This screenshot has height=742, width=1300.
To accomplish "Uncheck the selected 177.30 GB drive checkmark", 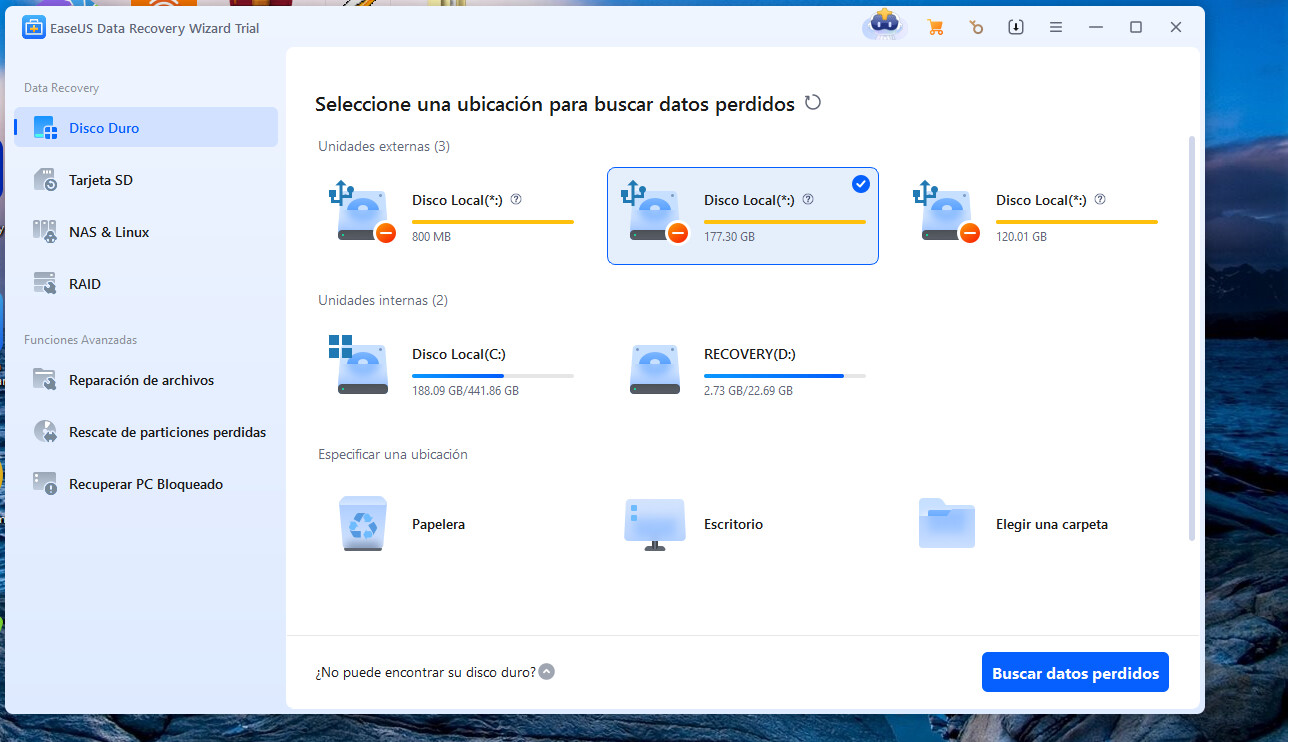I will point(860,184).
